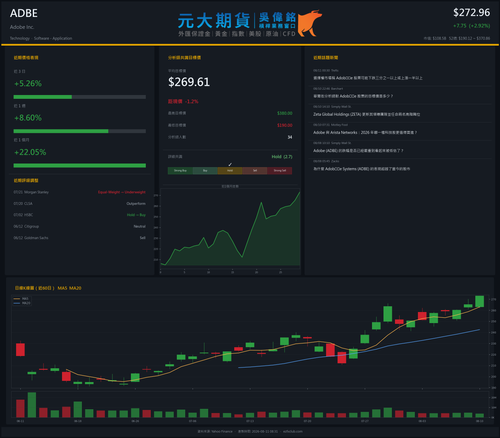
Task: Click the MA20 legend entry in the candlestick chart
Action: pos(22,303)
